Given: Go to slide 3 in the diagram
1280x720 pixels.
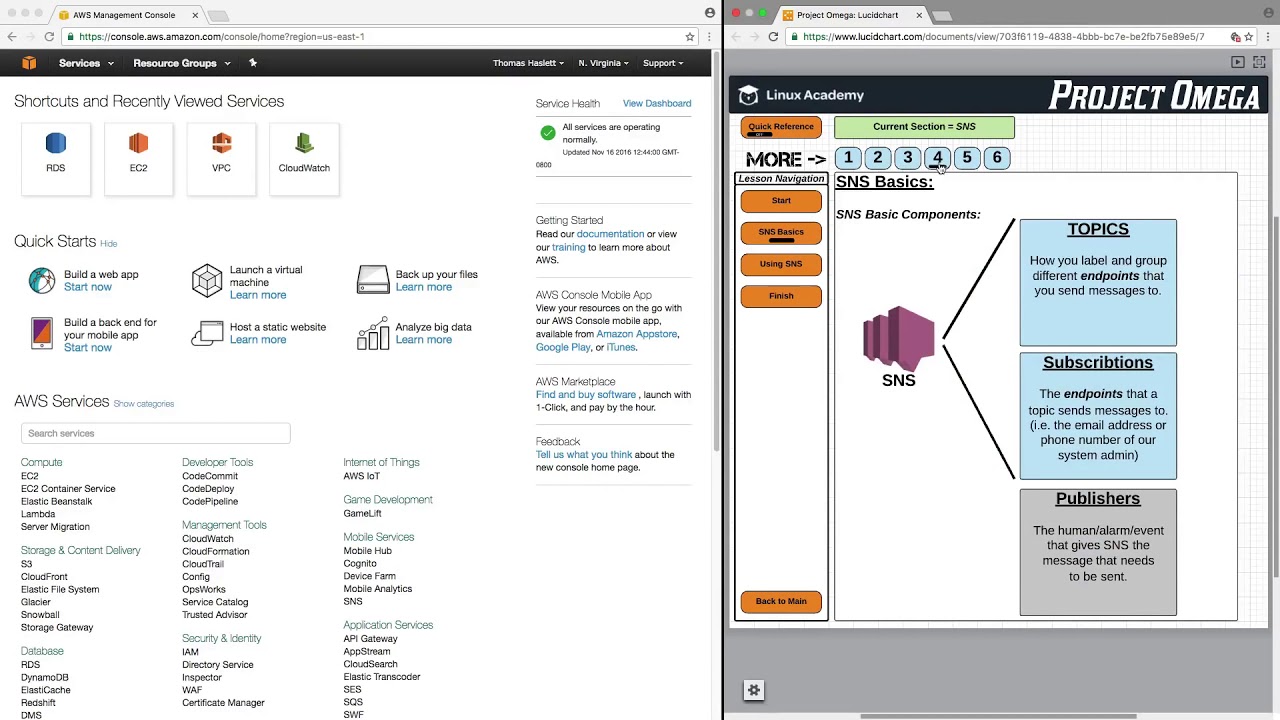Looking at the screenshot, I should coord(908,158).
